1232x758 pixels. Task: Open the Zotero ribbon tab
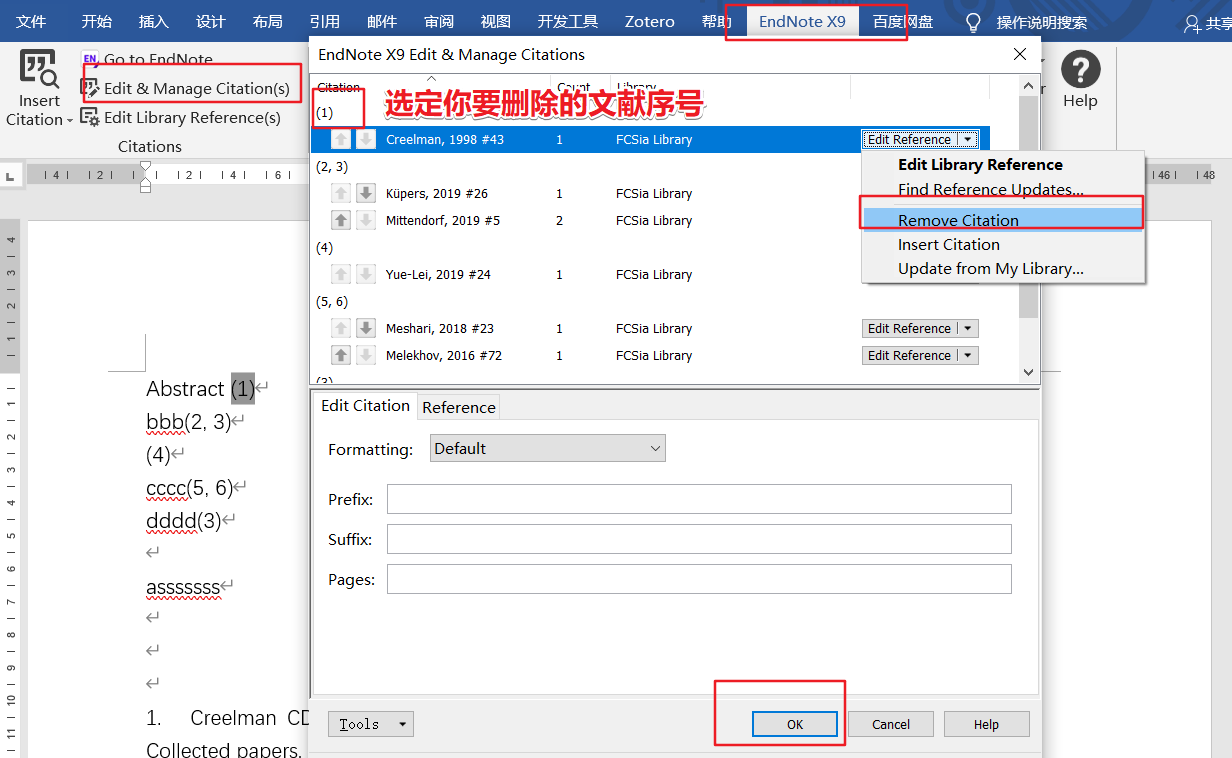coord(649,21)
